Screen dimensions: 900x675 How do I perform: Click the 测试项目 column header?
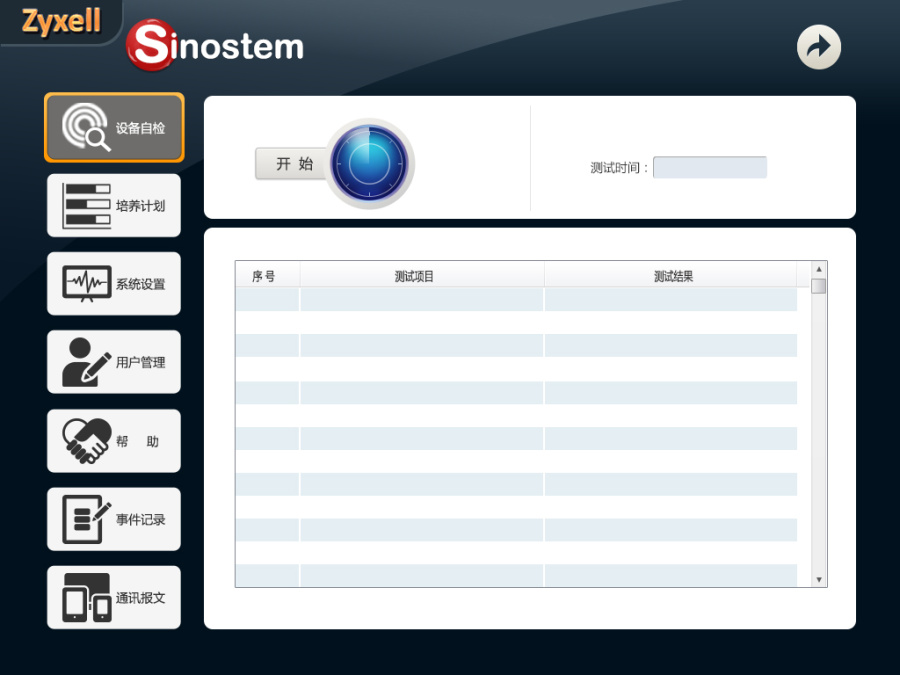[422, 275]
